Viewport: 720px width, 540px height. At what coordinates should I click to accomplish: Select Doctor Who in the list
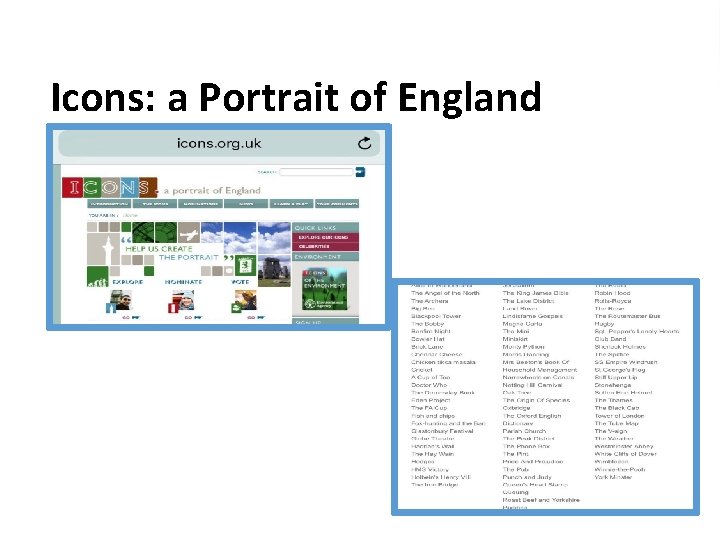tap(429, 385)
